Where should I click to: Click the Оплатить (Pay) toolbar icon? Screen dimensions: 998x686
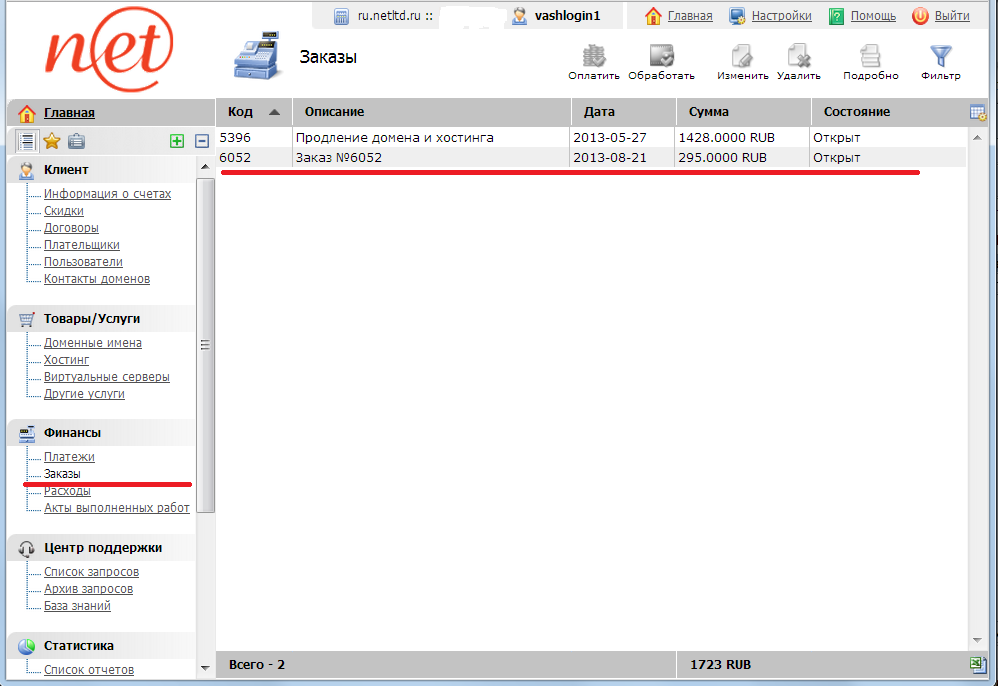[594, 57]
